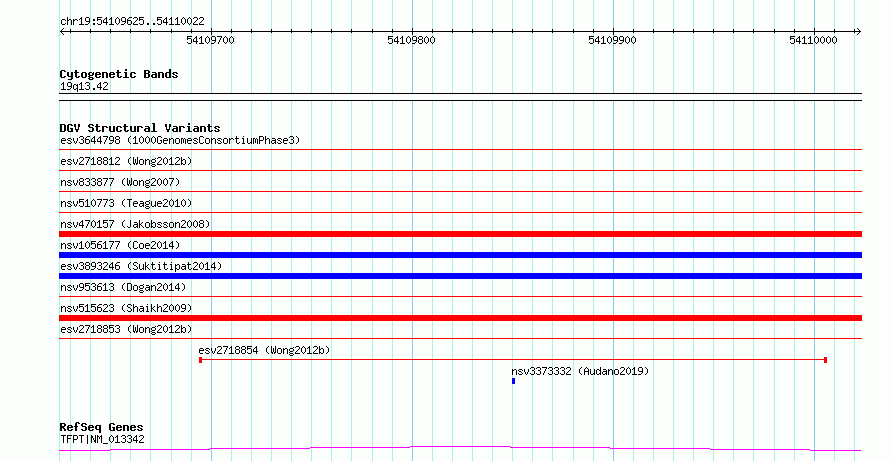Click ruler position label 54110000
Screen dimensions: 890x461
coord(813,40)
